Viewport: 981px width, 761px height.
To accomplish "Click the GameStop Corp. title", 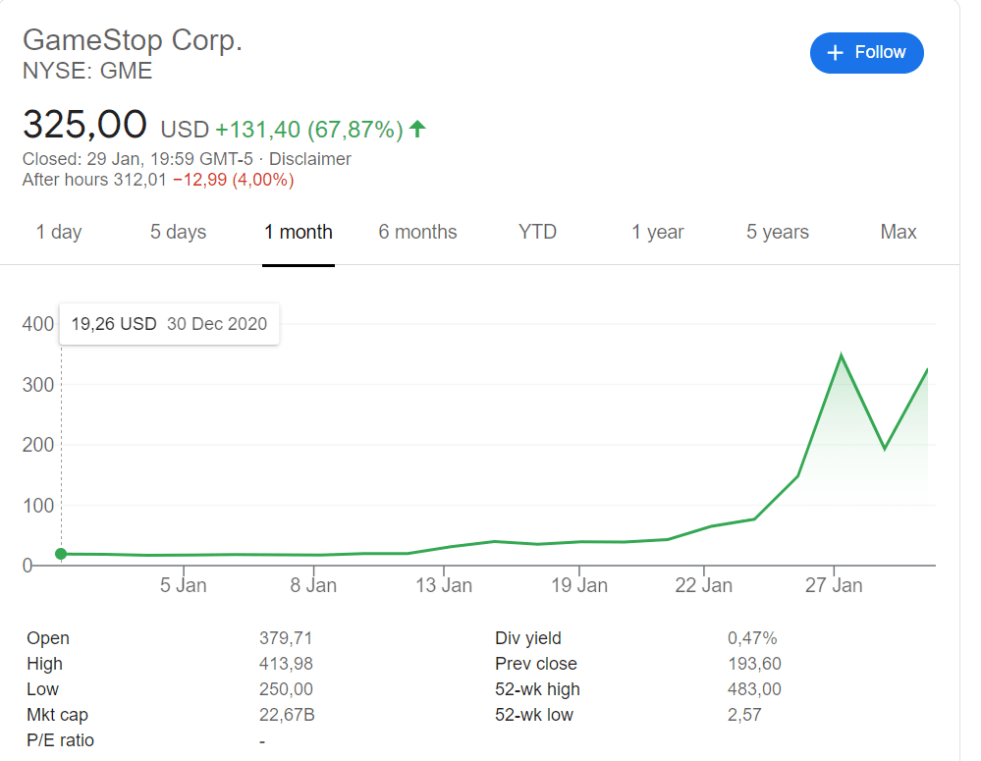I will point(132,40).
